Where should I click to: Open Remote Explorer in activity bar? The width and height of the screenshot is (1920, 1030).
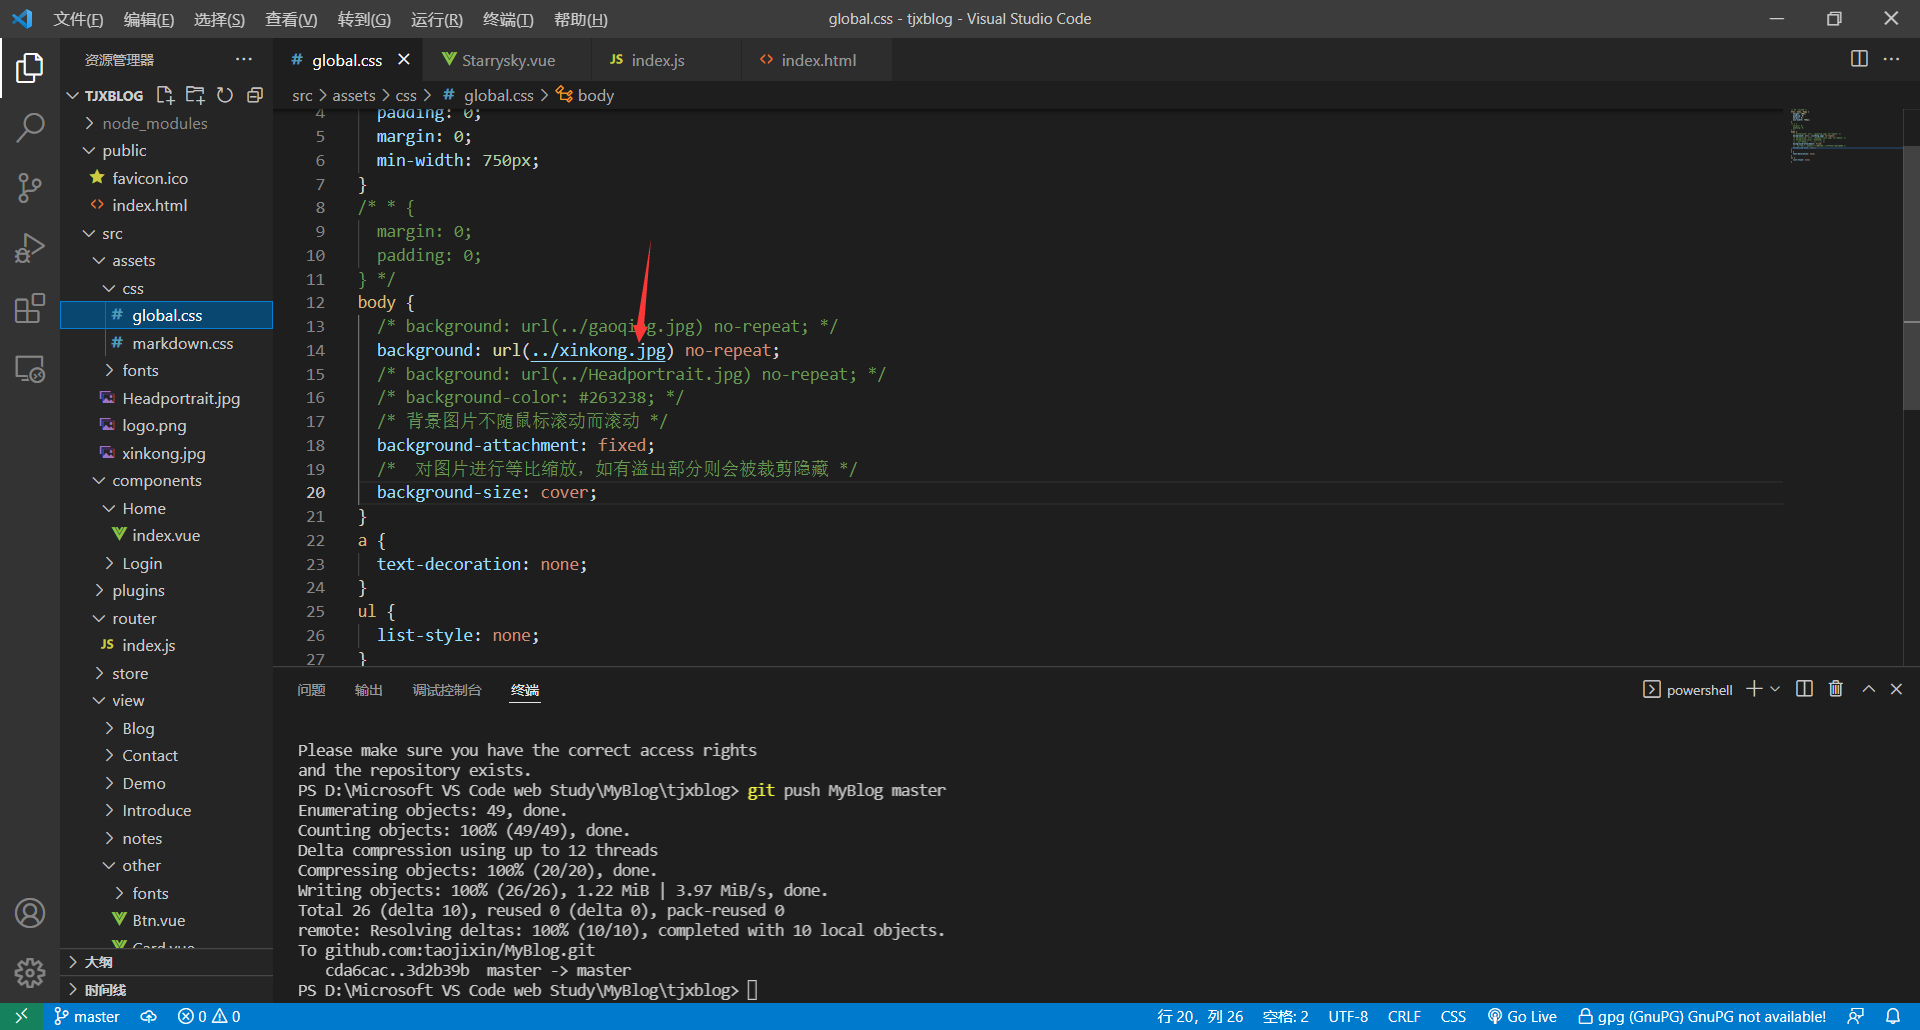[x=30, y=369]
